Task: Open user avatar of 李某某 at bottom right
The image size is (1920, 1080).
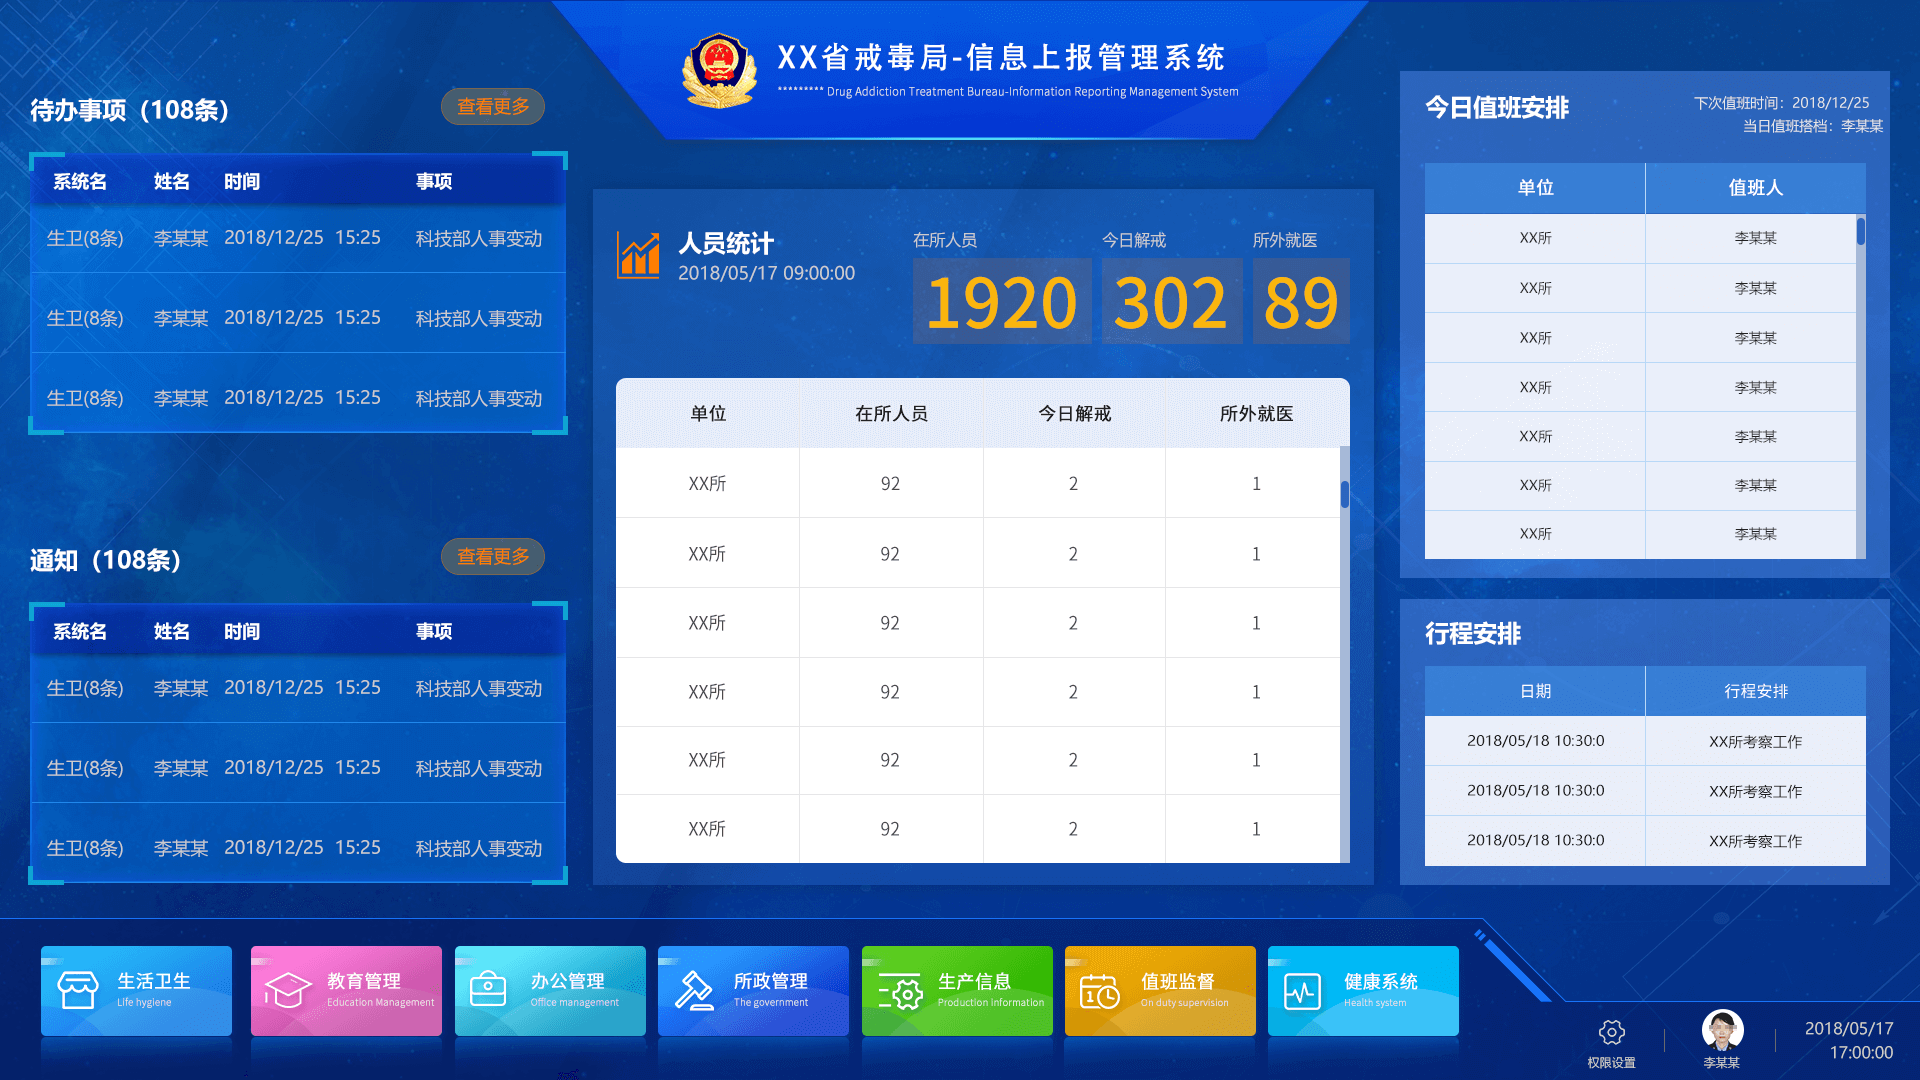Action: click(x=1721, y=1029)
